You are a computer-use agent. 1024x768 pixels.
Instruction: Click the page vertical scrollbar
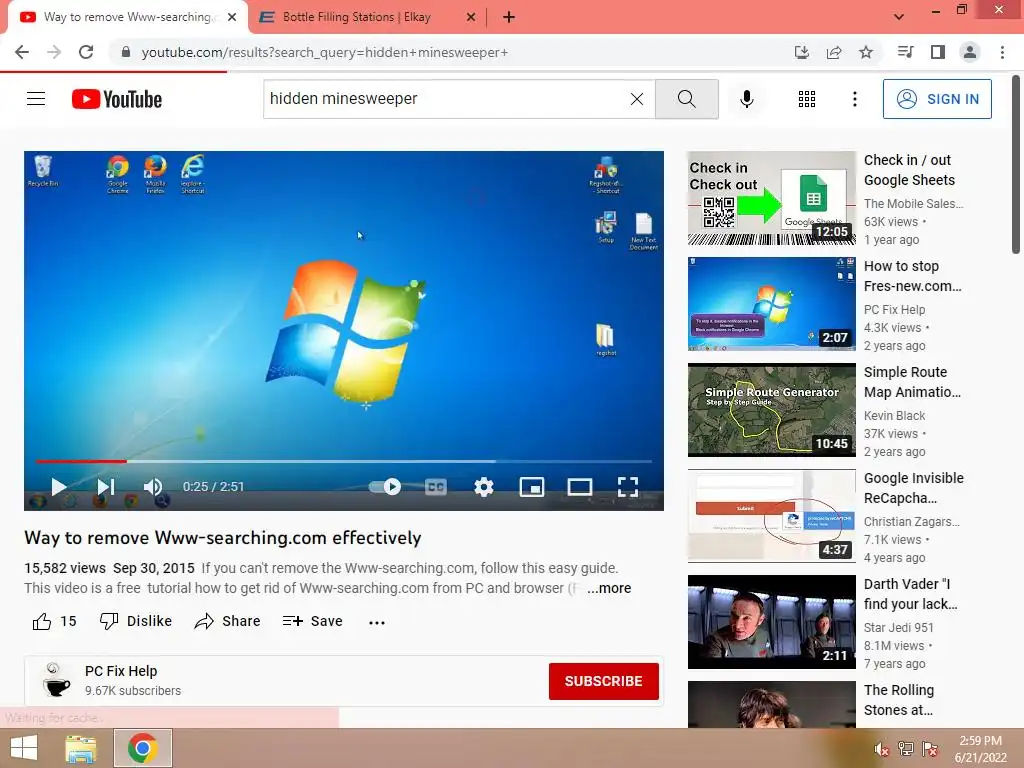point(1016,165)
